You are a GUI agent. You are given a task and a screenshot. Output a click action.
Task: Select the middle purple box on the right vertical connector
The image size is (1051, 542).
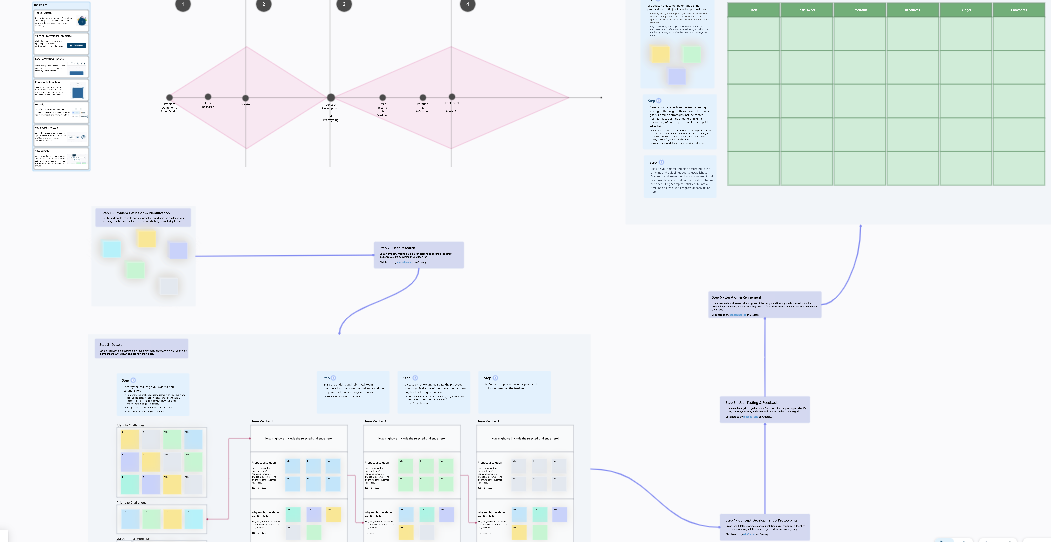[x=764, y=409]
